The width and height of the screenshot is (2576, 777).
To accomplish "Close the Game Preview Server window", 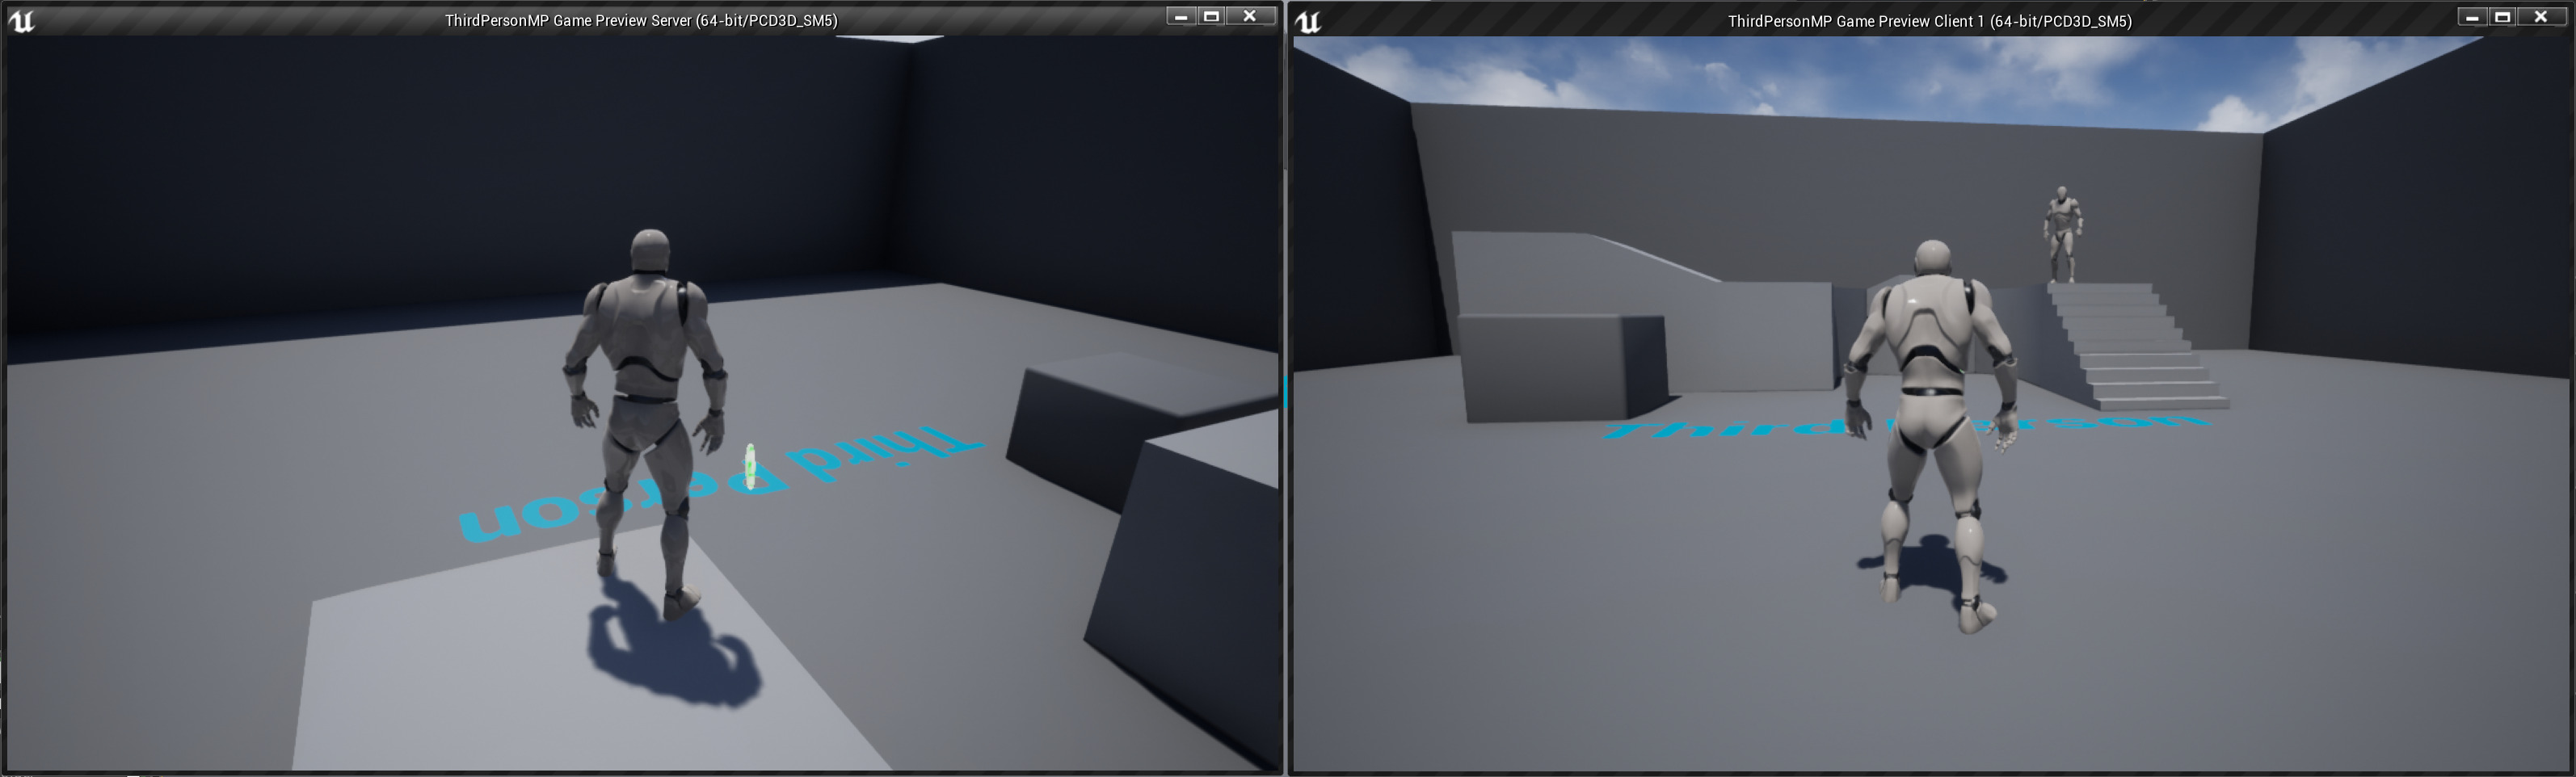I will [1250, 16].
